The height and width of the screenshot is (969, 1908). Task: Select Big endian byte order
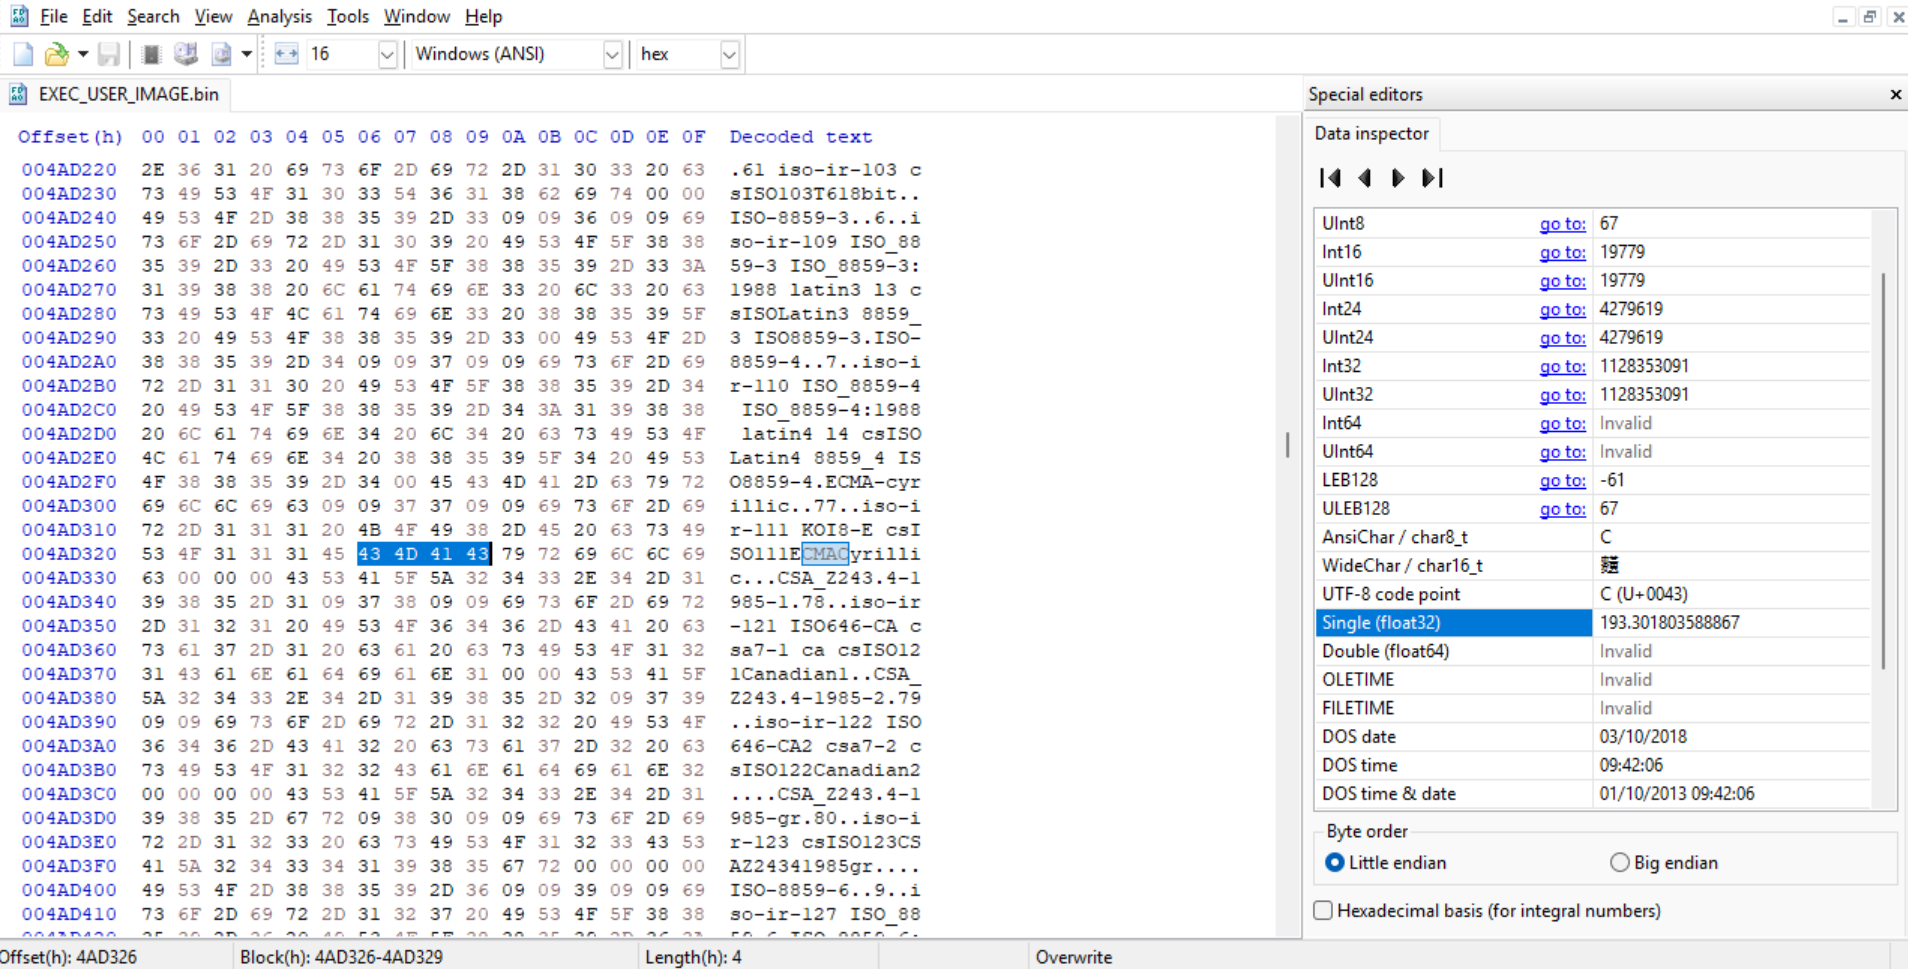1620,863
